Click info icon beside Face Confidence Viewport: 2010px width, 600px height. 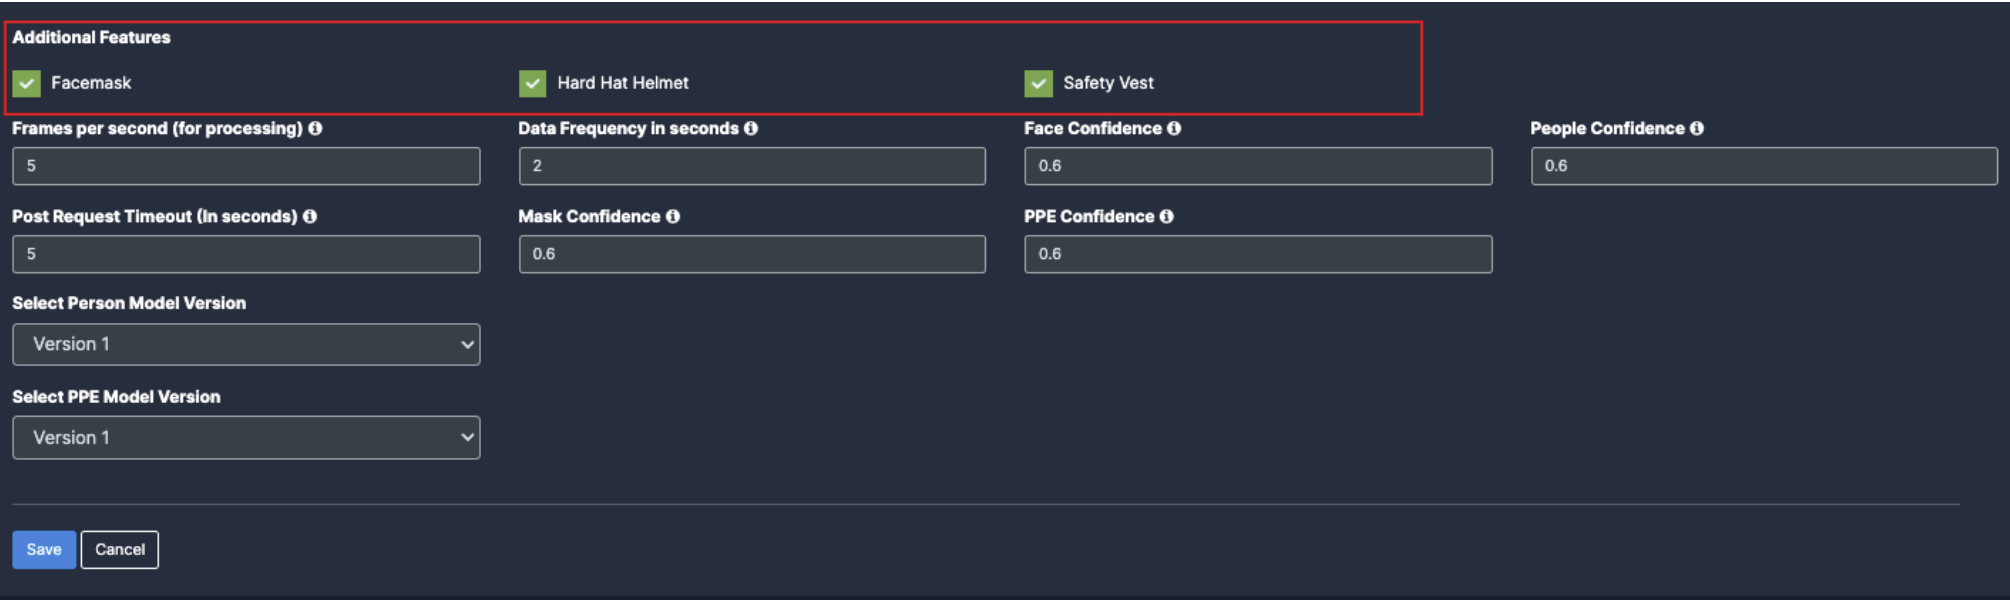pos(1174,128)
